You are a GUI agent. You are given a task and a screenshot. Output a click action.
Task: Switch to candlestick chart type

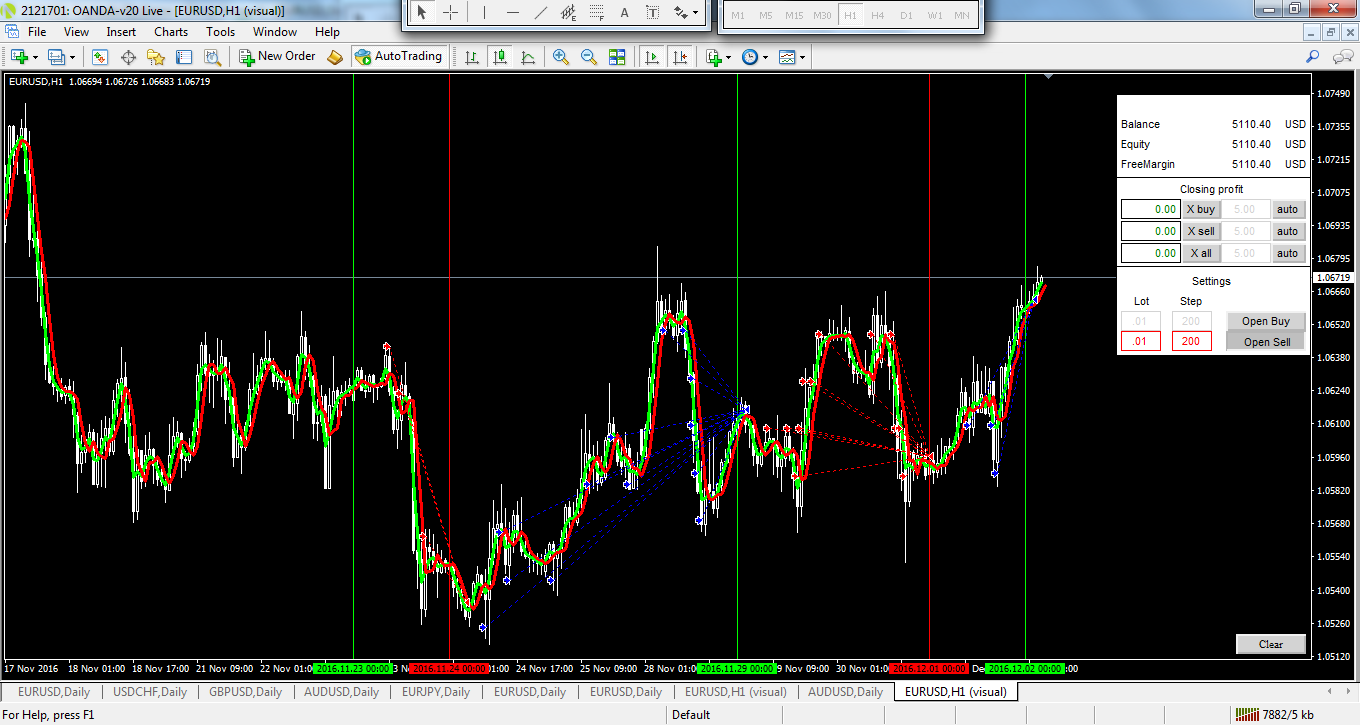pos(500,57)
